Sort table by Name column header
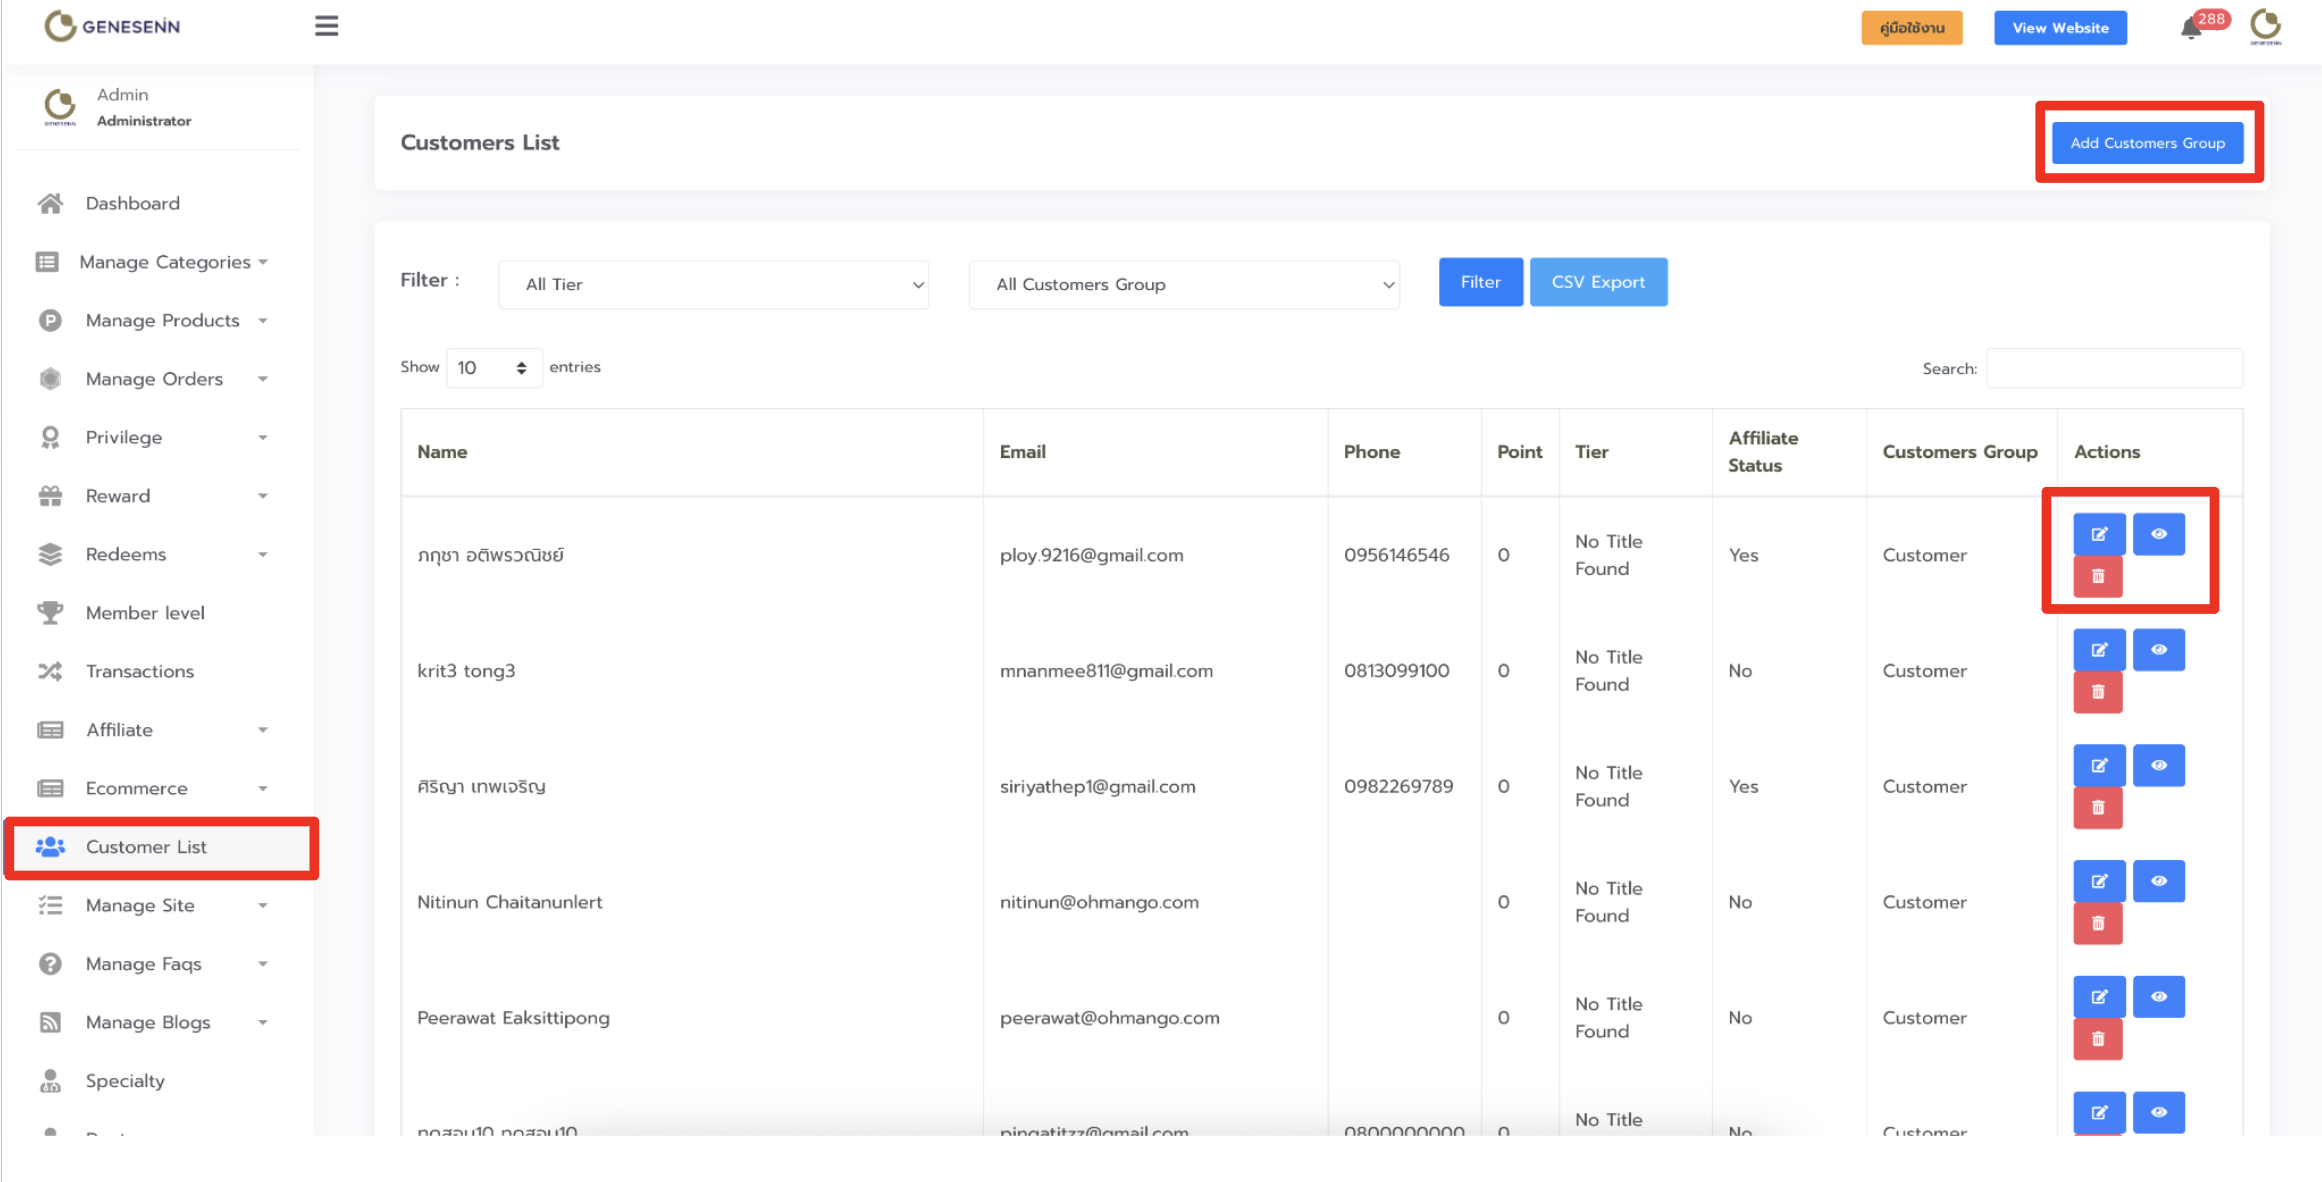This screenshot has width=2322, height=1182. pos(443,452)
